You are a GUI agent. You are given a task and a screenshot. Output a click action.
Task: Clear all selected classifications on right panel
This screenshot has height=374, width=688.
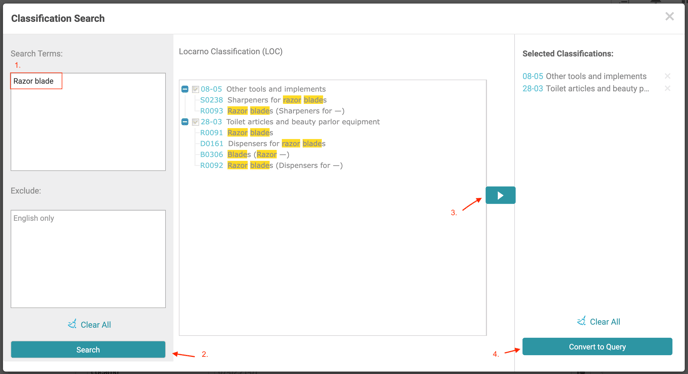598,322
